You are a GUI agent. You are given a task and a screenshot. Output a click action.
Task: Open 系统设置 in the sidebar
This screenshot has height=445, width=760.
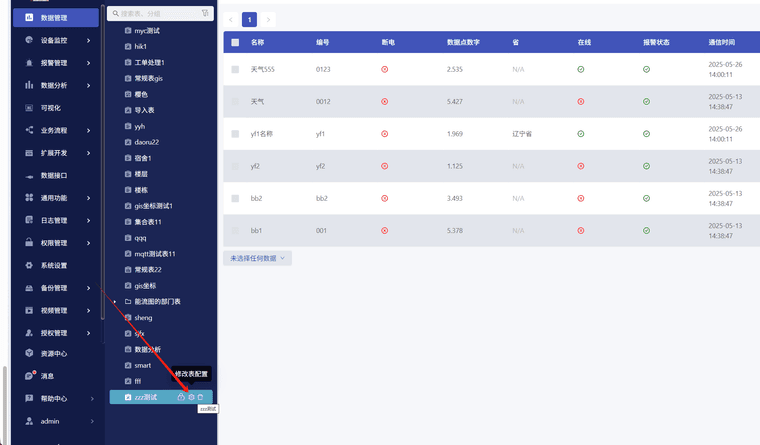tap(55, 265)
